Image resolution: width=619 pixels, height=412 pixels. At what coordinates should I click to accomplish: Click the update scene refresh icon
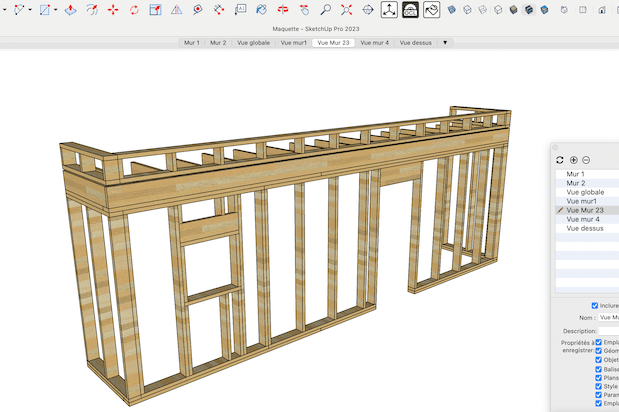(560, 160)
